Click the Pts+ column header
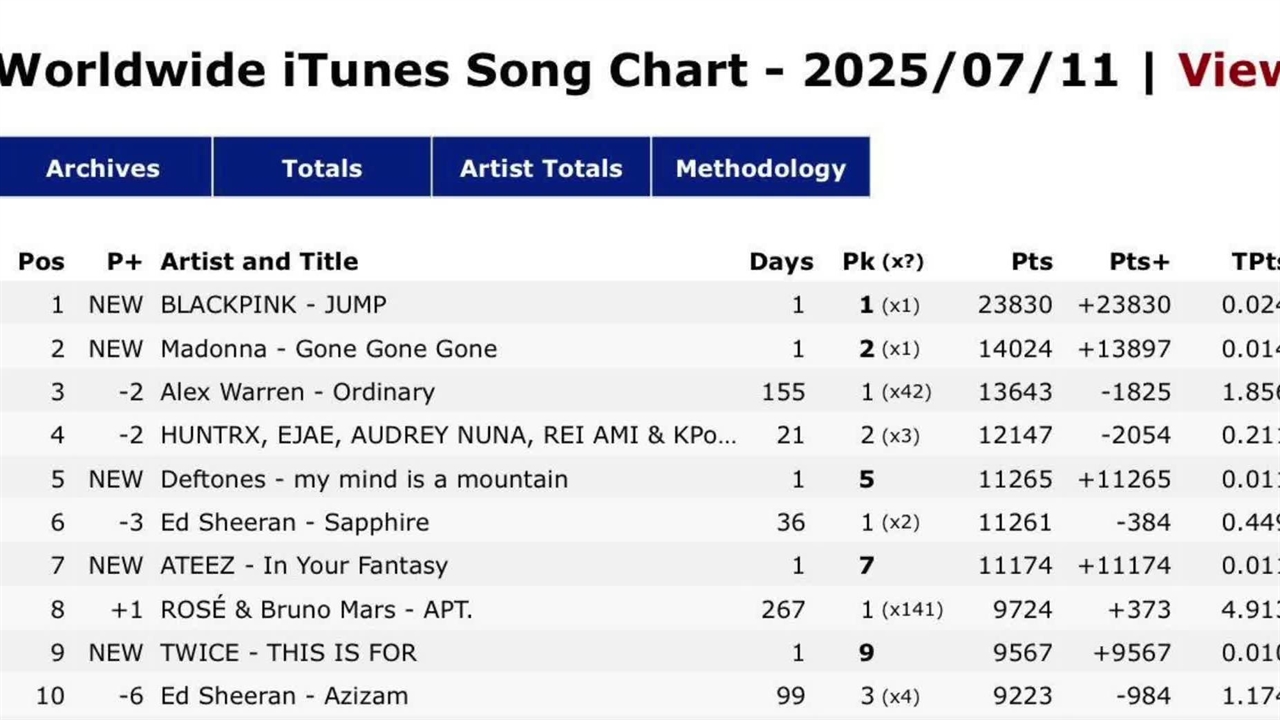The height and width of the screenshot is (720, 1280). point(1139,262)
